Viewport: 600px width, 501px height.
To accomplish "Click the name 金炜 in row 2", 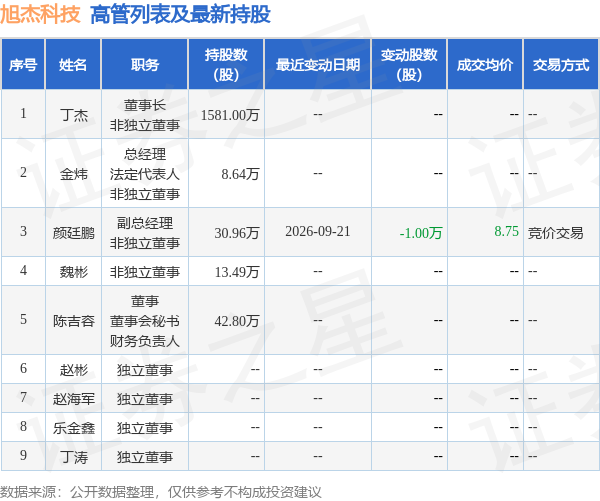I will (x=74, y=174).
